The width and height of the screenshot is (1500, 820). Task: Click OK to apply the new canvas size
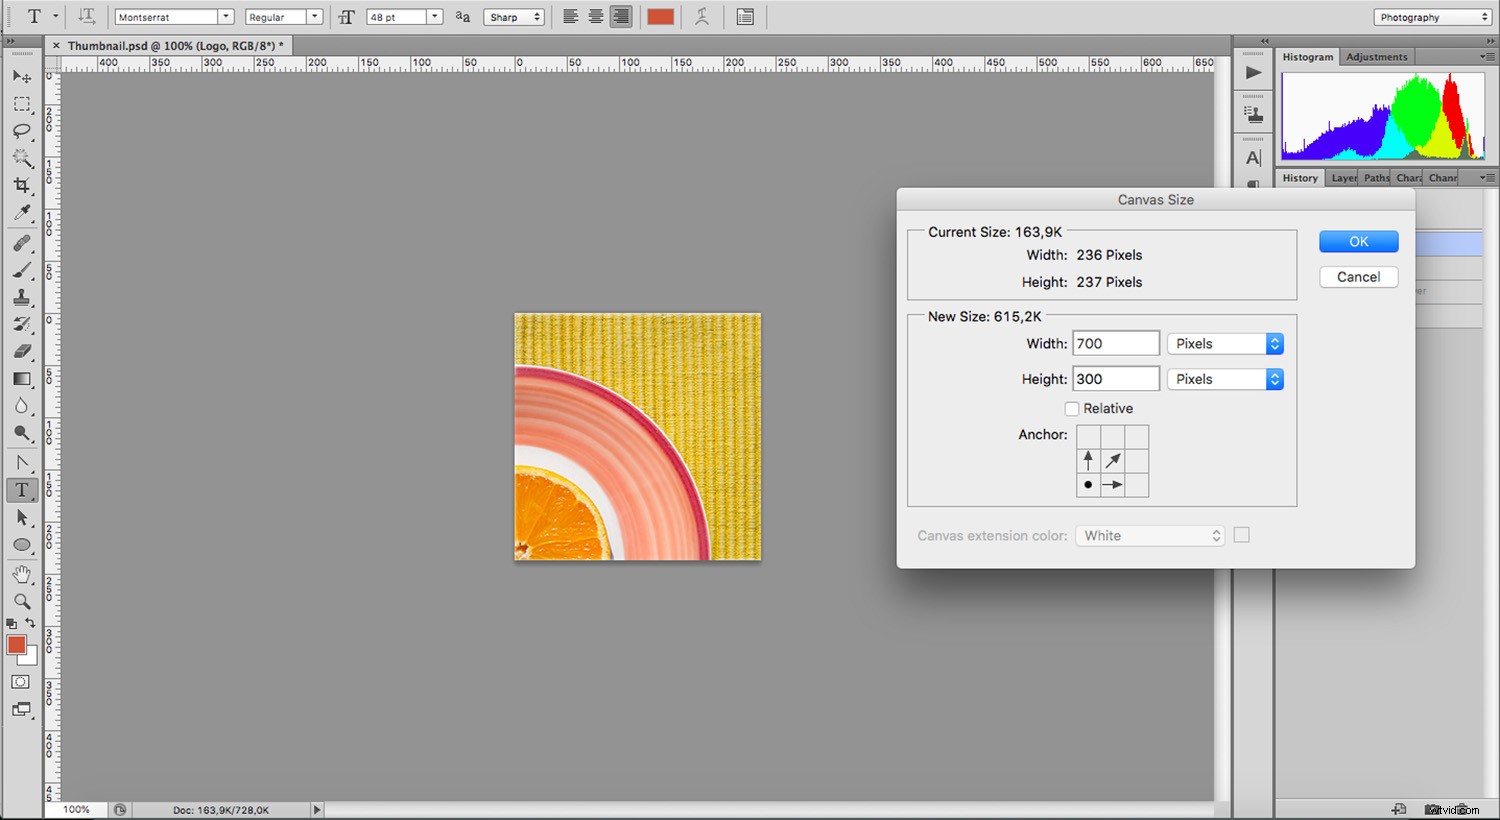point(1358,241)
